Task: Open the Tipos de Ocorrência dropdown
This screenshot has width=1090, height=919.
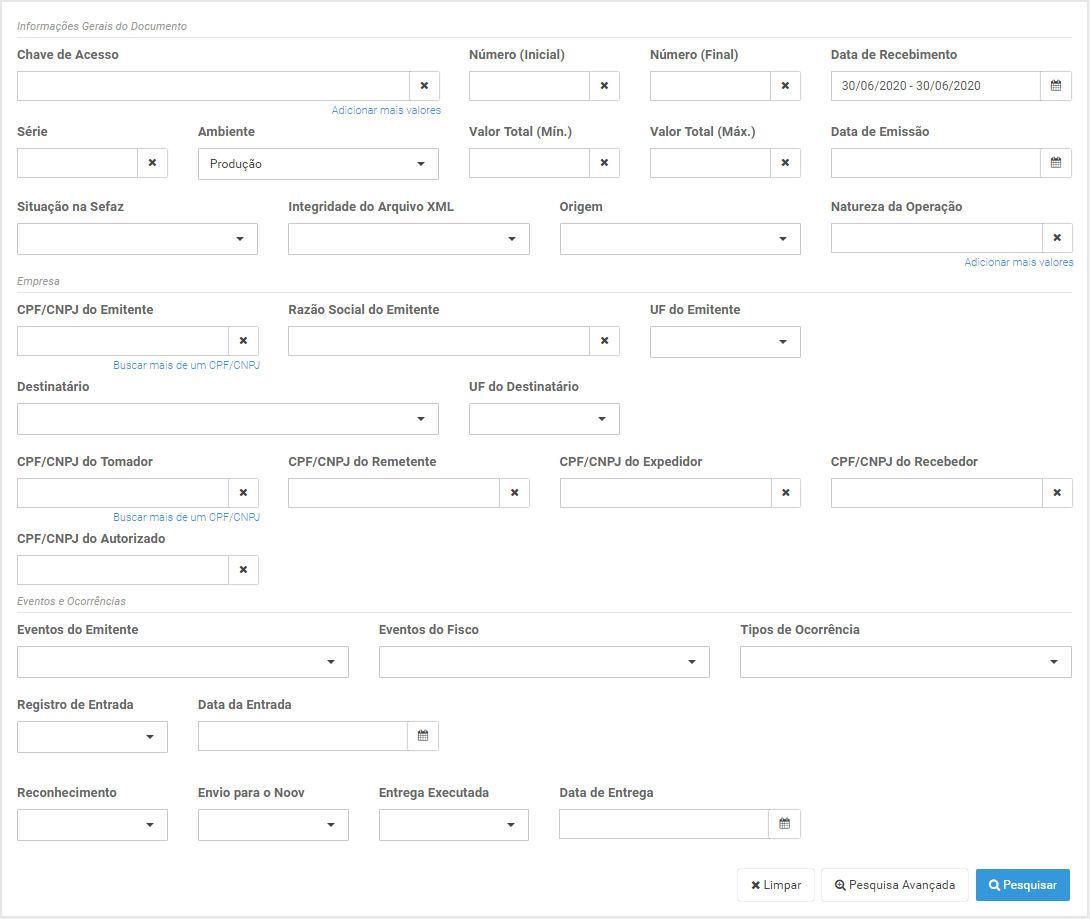Action: pos(906,662)
